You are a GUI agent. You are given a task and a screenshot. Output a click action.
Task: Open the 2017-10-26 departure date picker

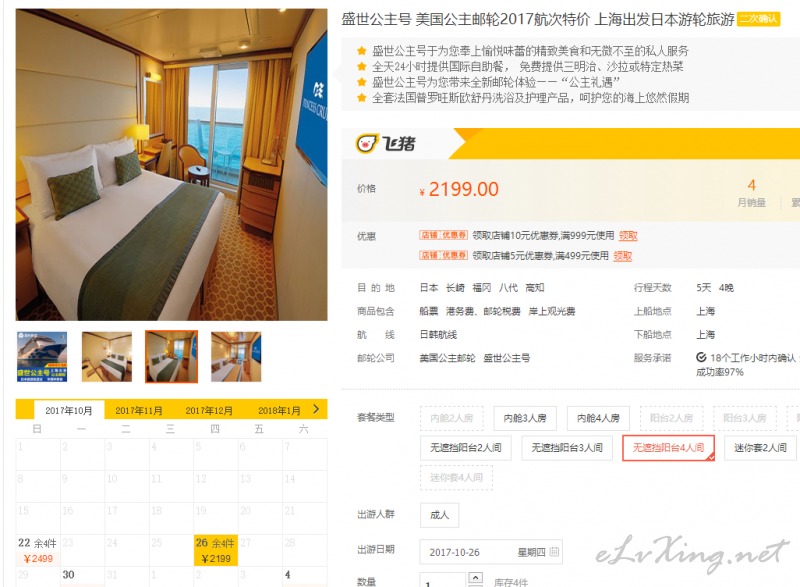click(x=491, y=552)
